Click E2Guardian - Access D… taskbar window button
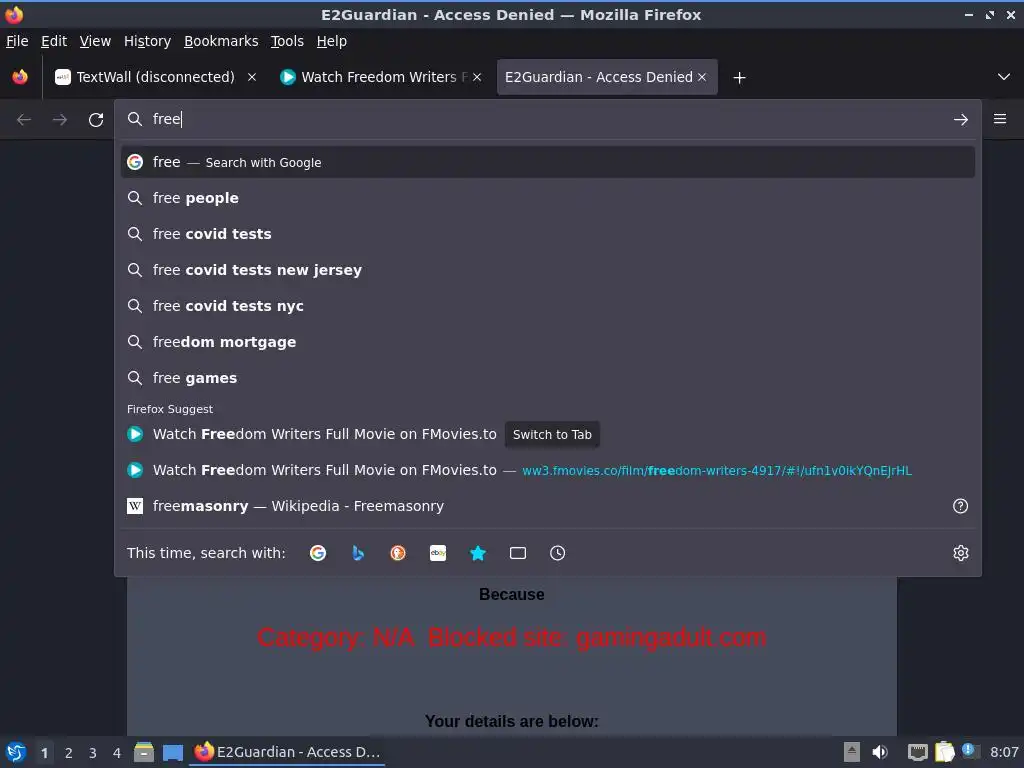The height and width of the screenshot is (768, 1024). tap(287, 752)
